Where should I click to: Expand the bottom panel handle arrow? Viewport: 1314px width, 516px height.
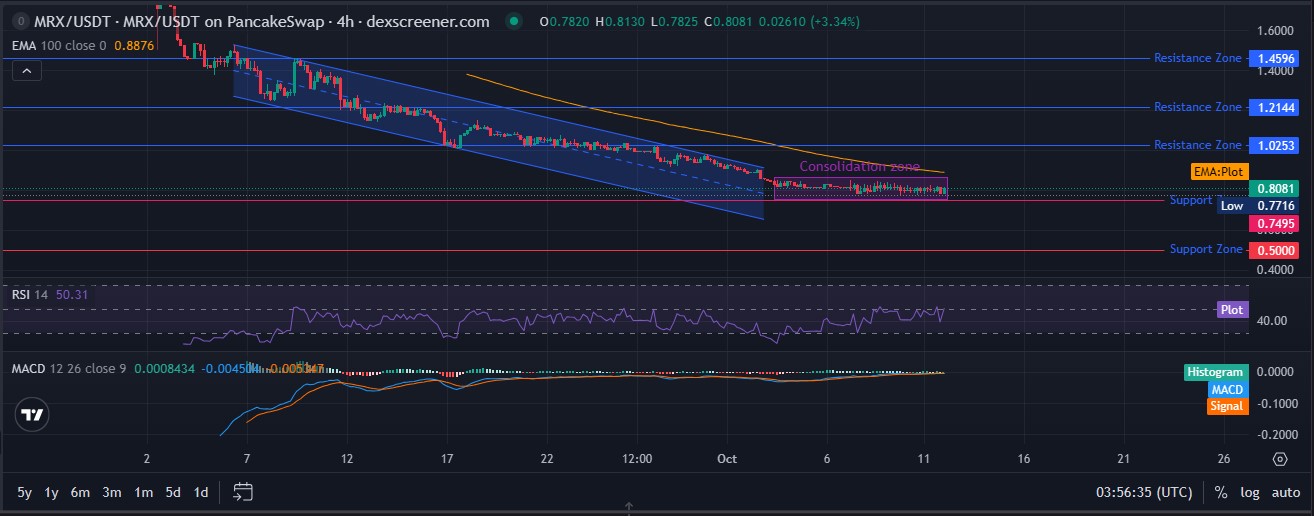coord(628,507)
